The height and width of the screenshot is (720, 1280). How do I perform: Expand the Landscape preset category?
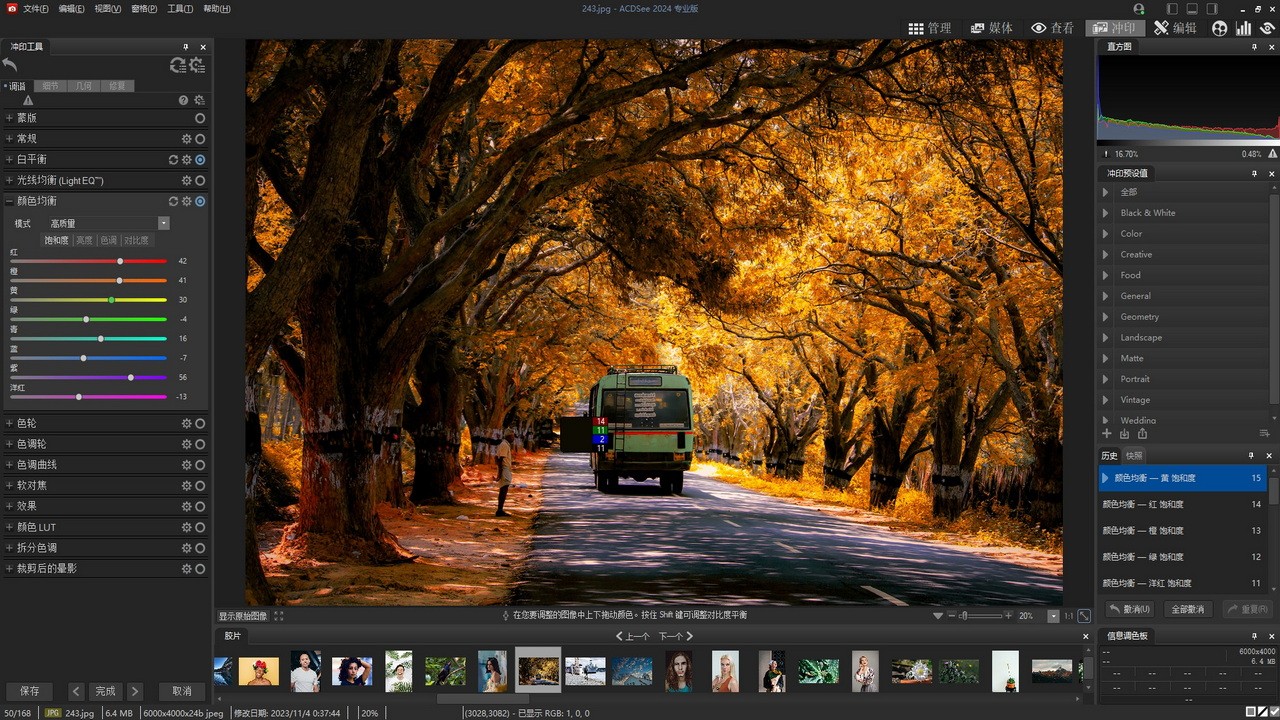(x=1105, y=338)
